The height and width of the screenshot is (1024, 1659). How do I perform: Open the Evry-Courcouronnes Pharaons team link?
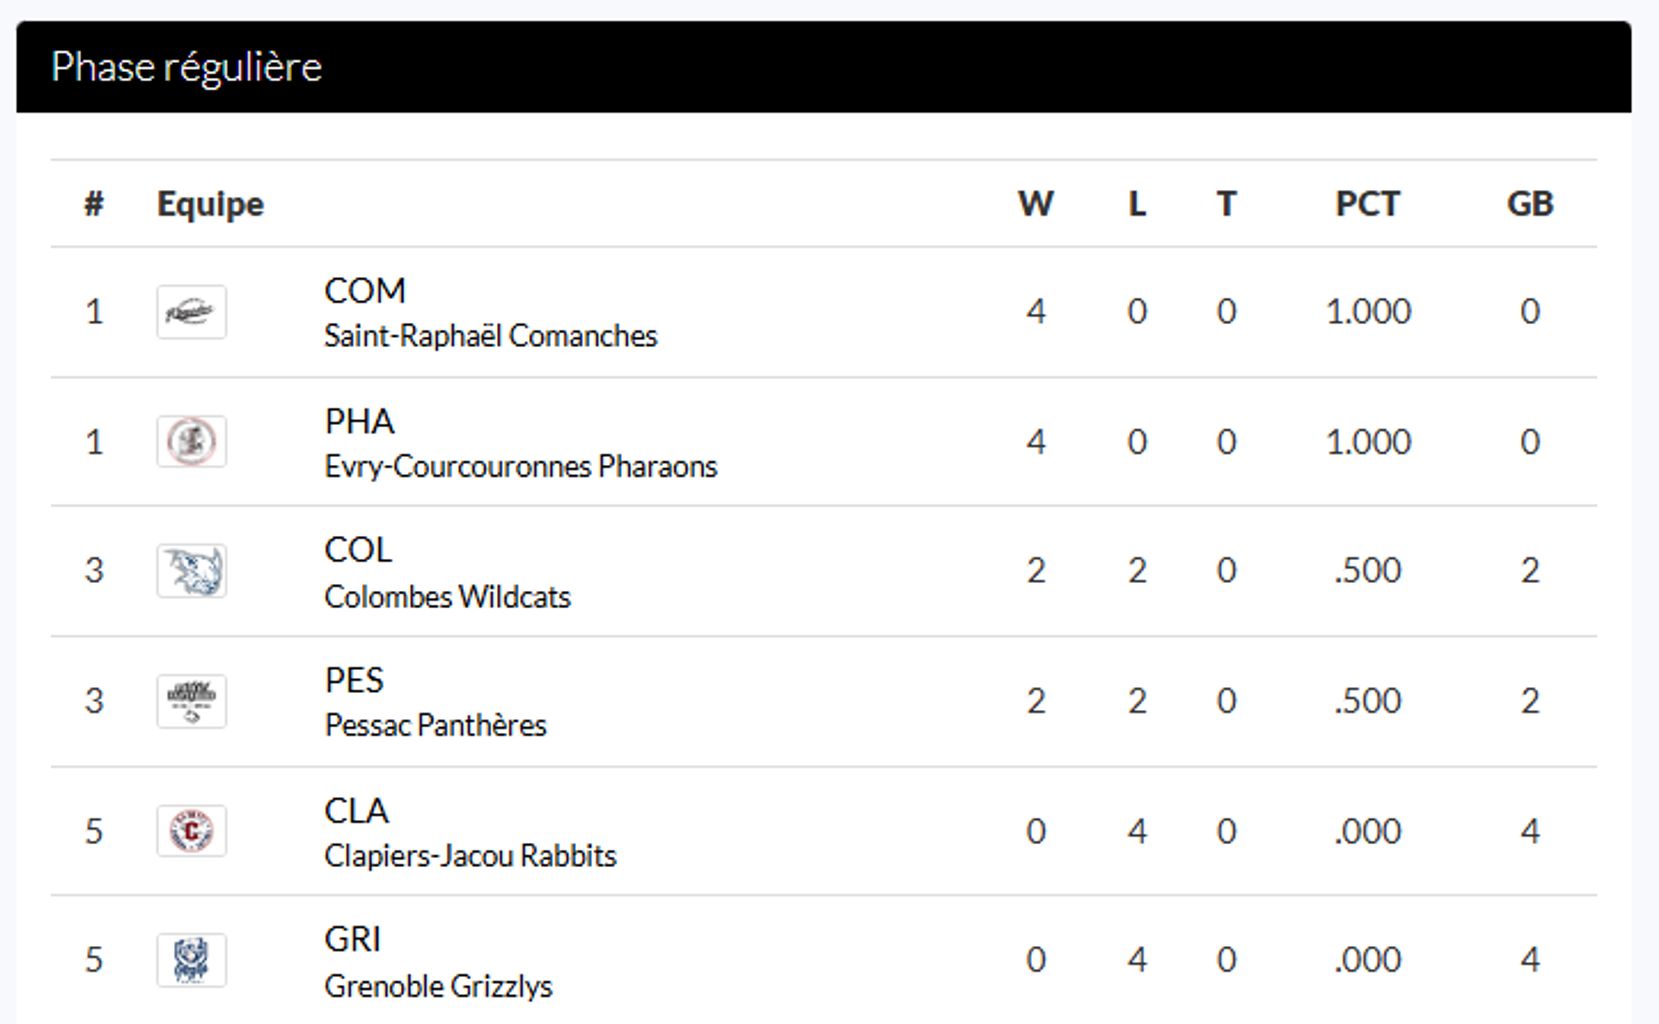click(520, 467)
